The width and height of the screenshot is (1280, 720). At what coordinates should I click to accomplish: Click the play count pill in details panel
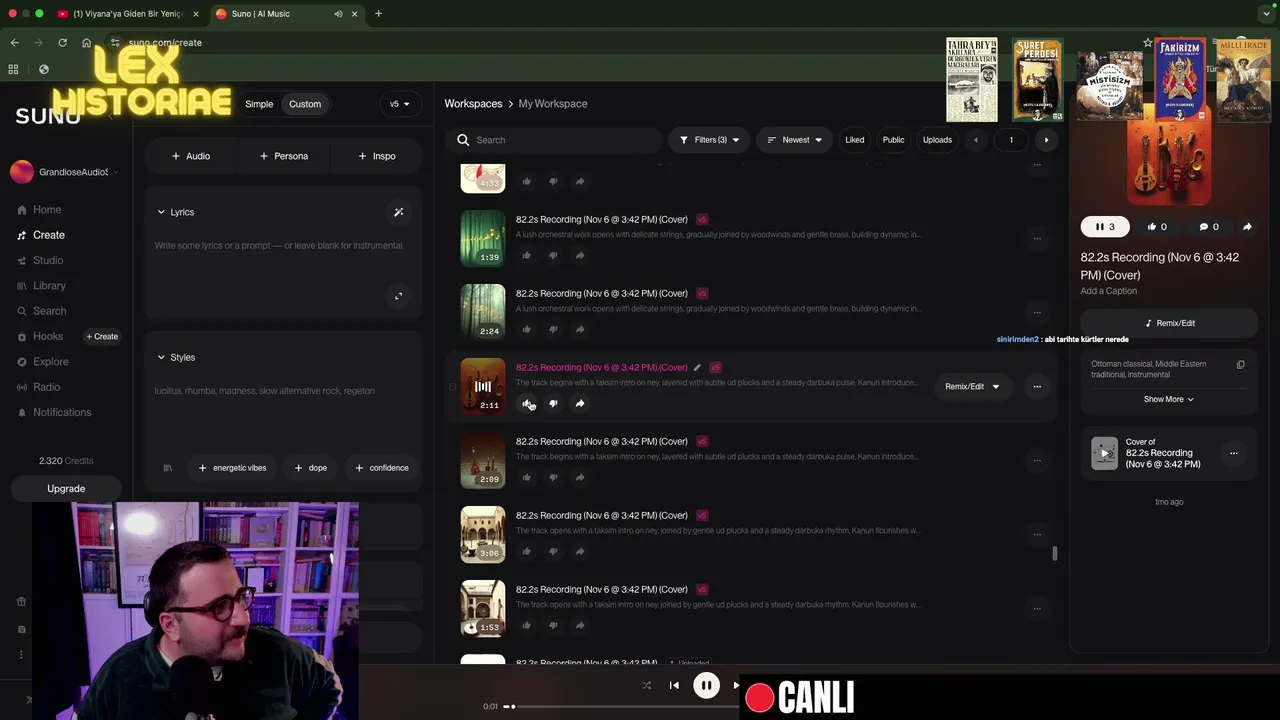pos(1105,227)
